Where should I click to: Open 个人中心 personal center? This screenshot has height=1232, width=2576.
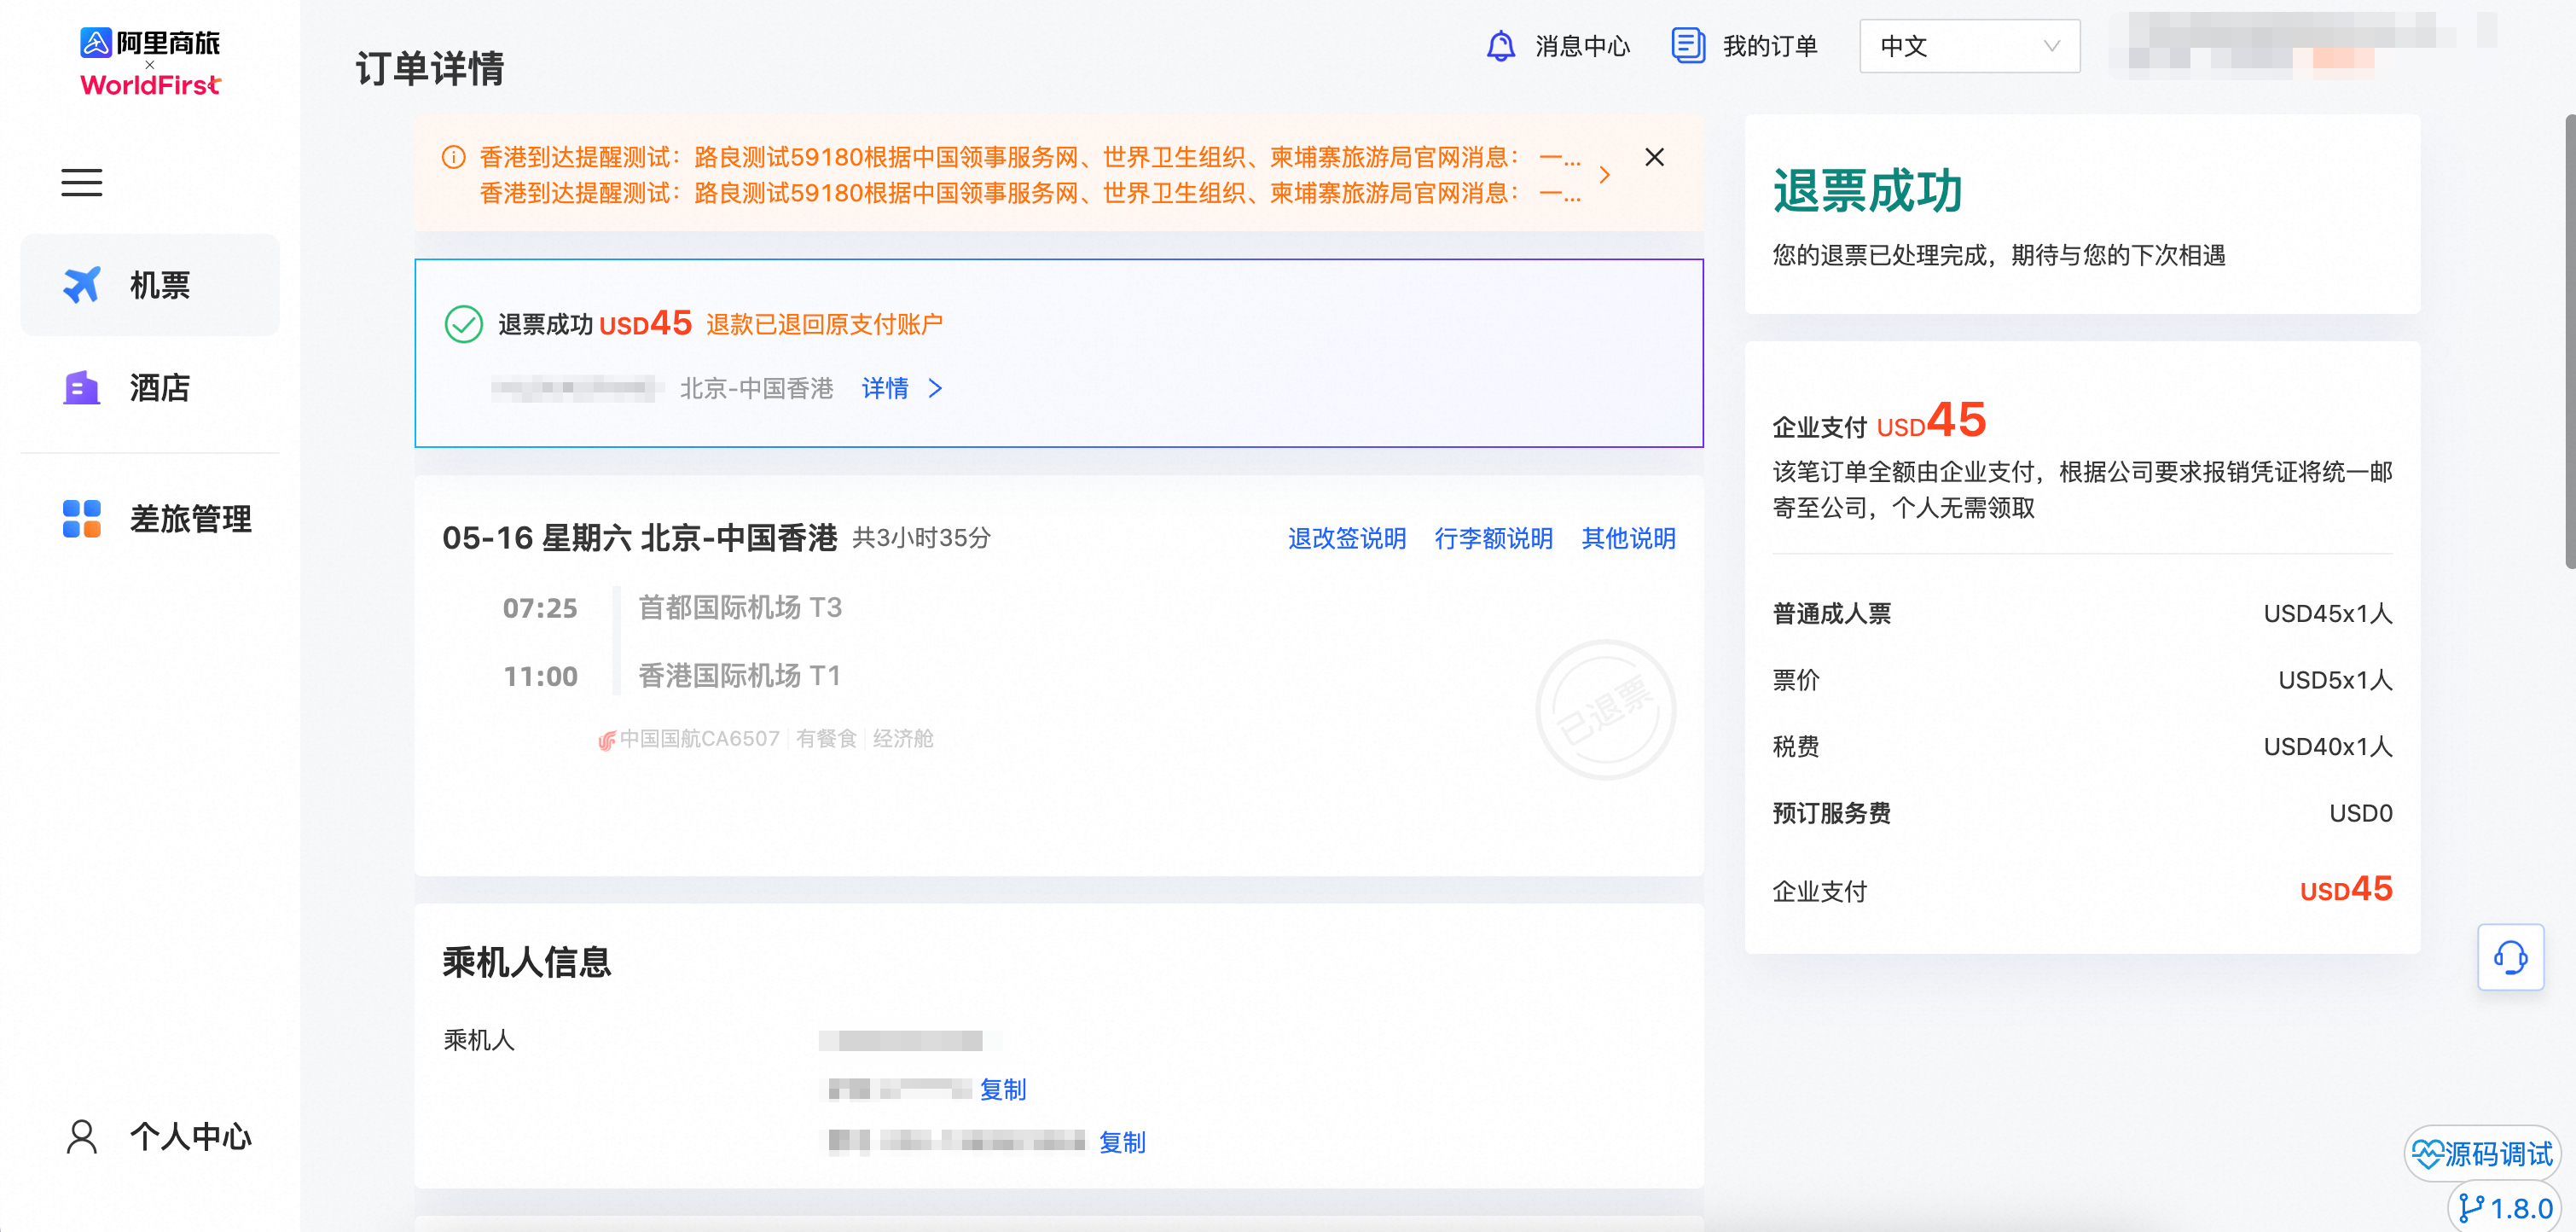click(x=160, y=1136)
